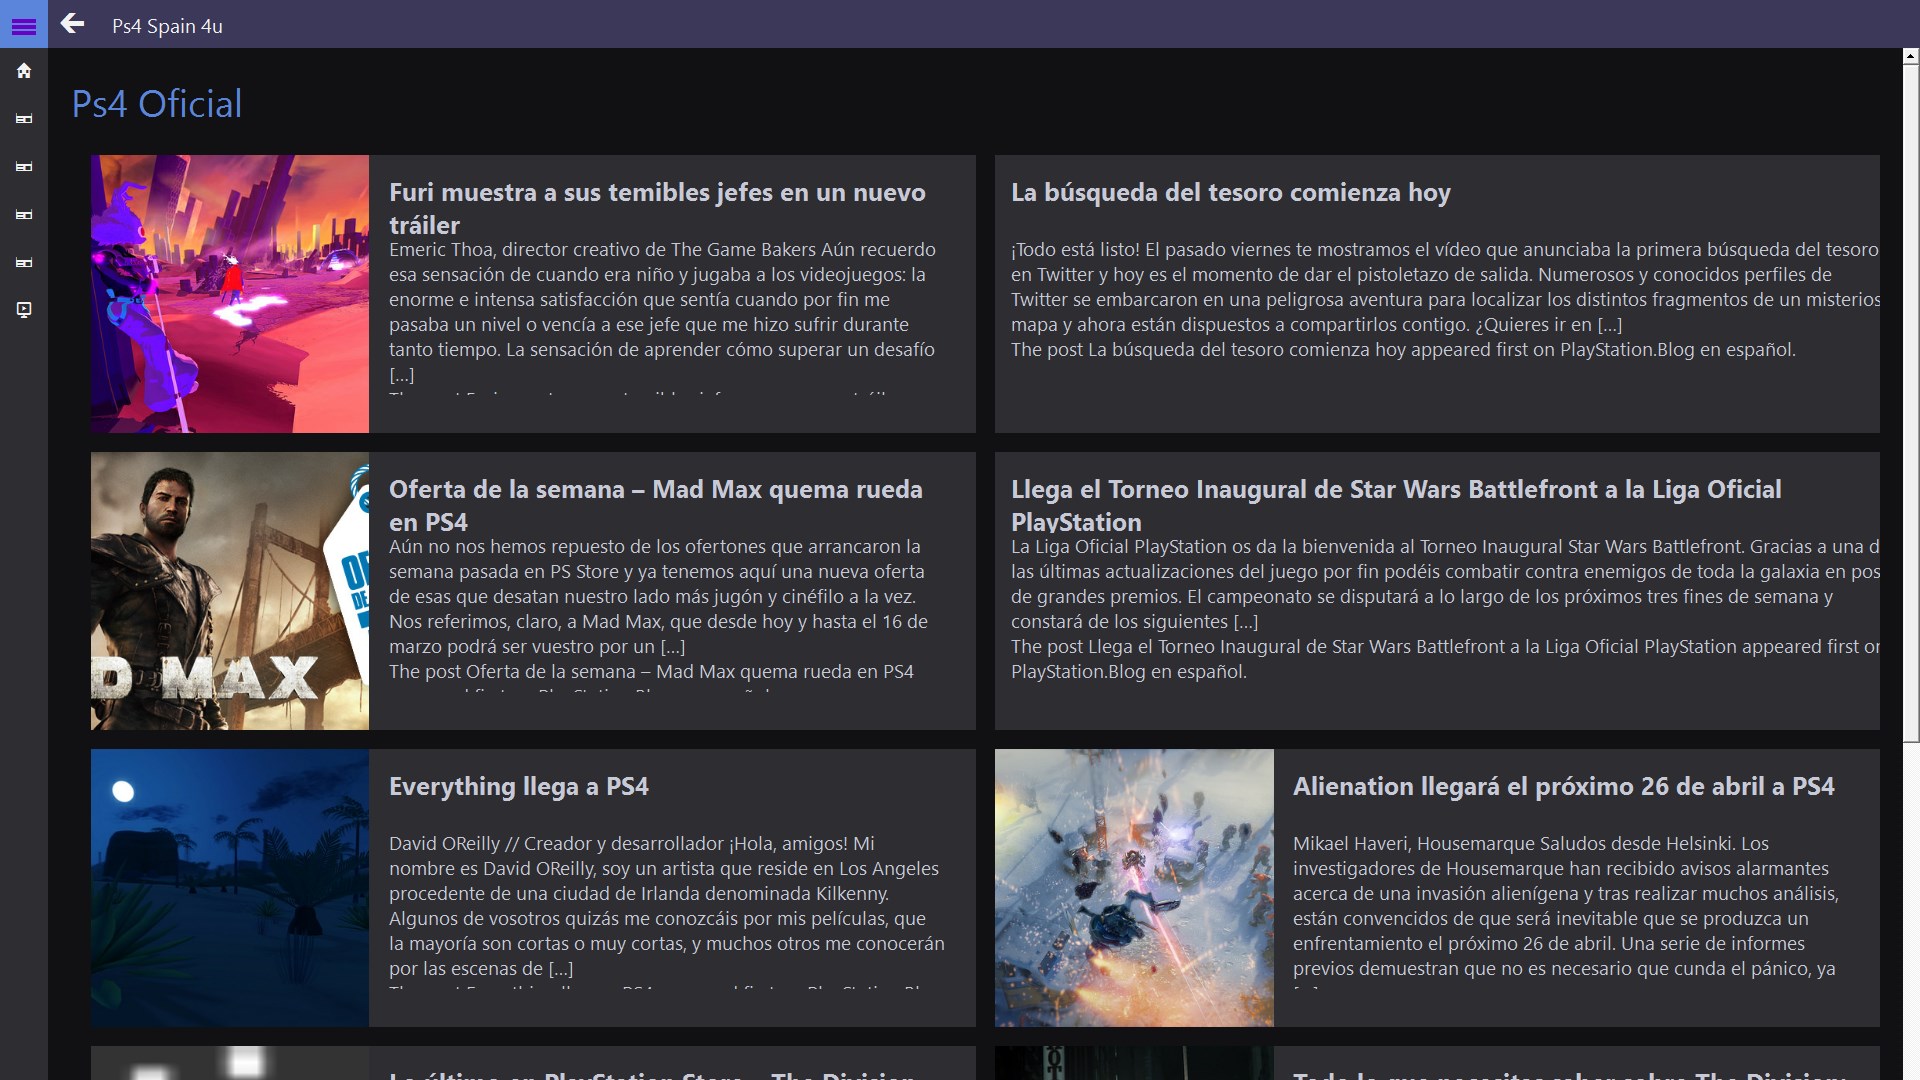
Task: Click the Mad Max cover thumbnail
Action: 230,591
